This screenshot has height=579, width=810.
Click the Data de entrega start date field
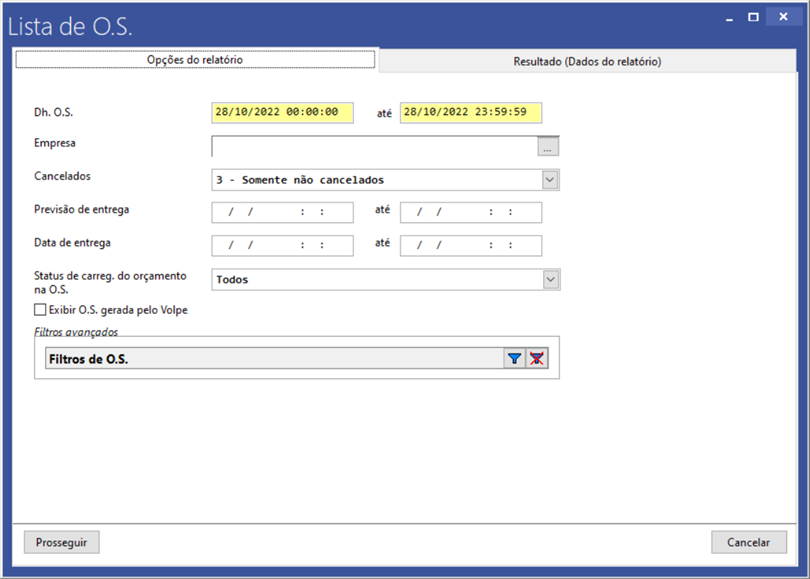[282, 246]
